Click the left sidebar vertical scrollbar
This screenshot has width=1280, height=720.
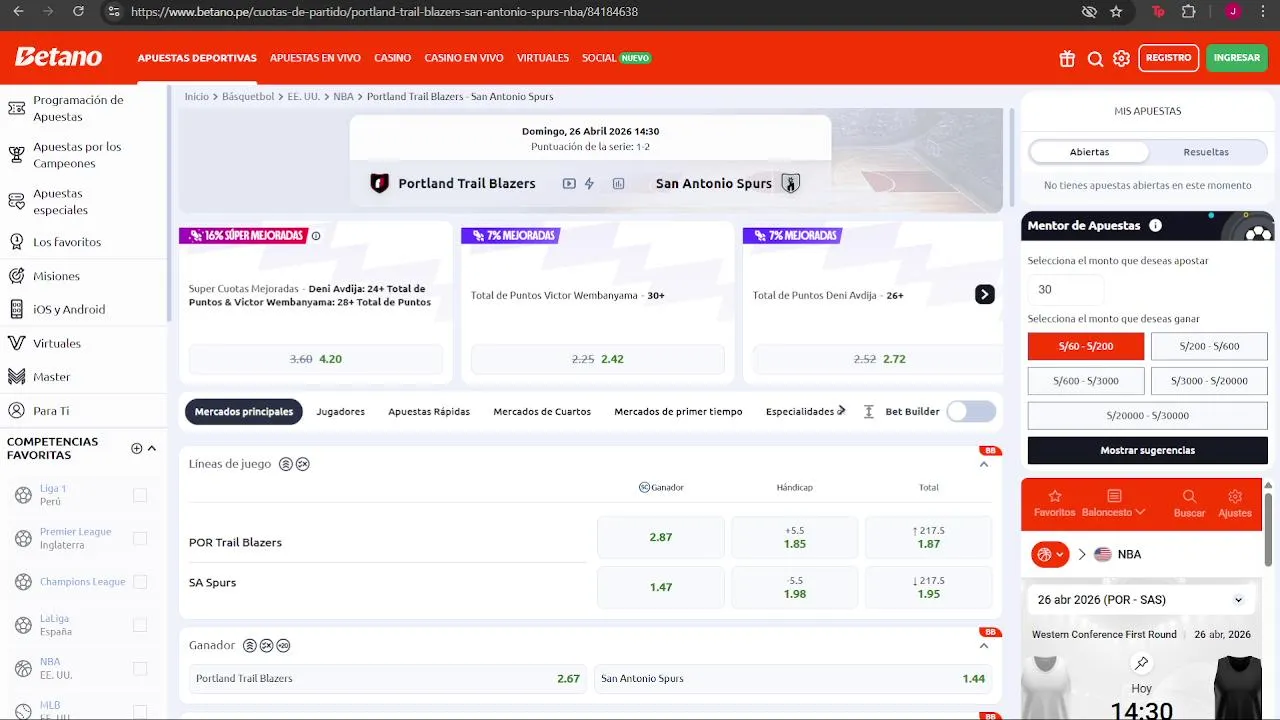(168, 203)
